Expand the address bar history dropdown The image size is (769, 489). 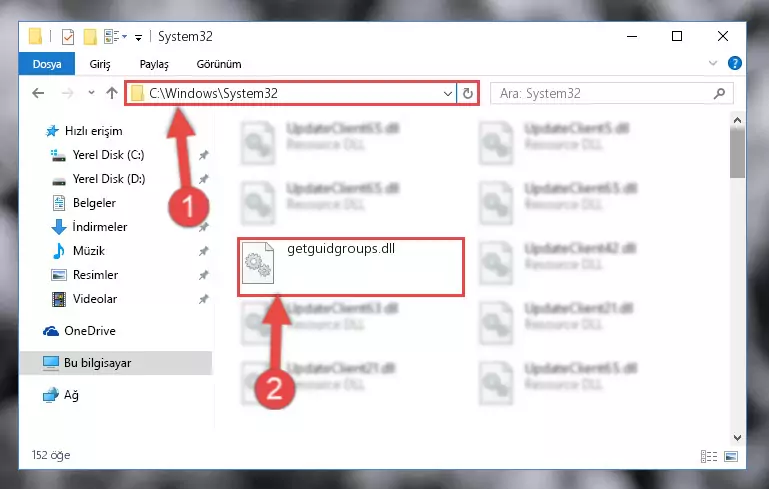[447, 93]
